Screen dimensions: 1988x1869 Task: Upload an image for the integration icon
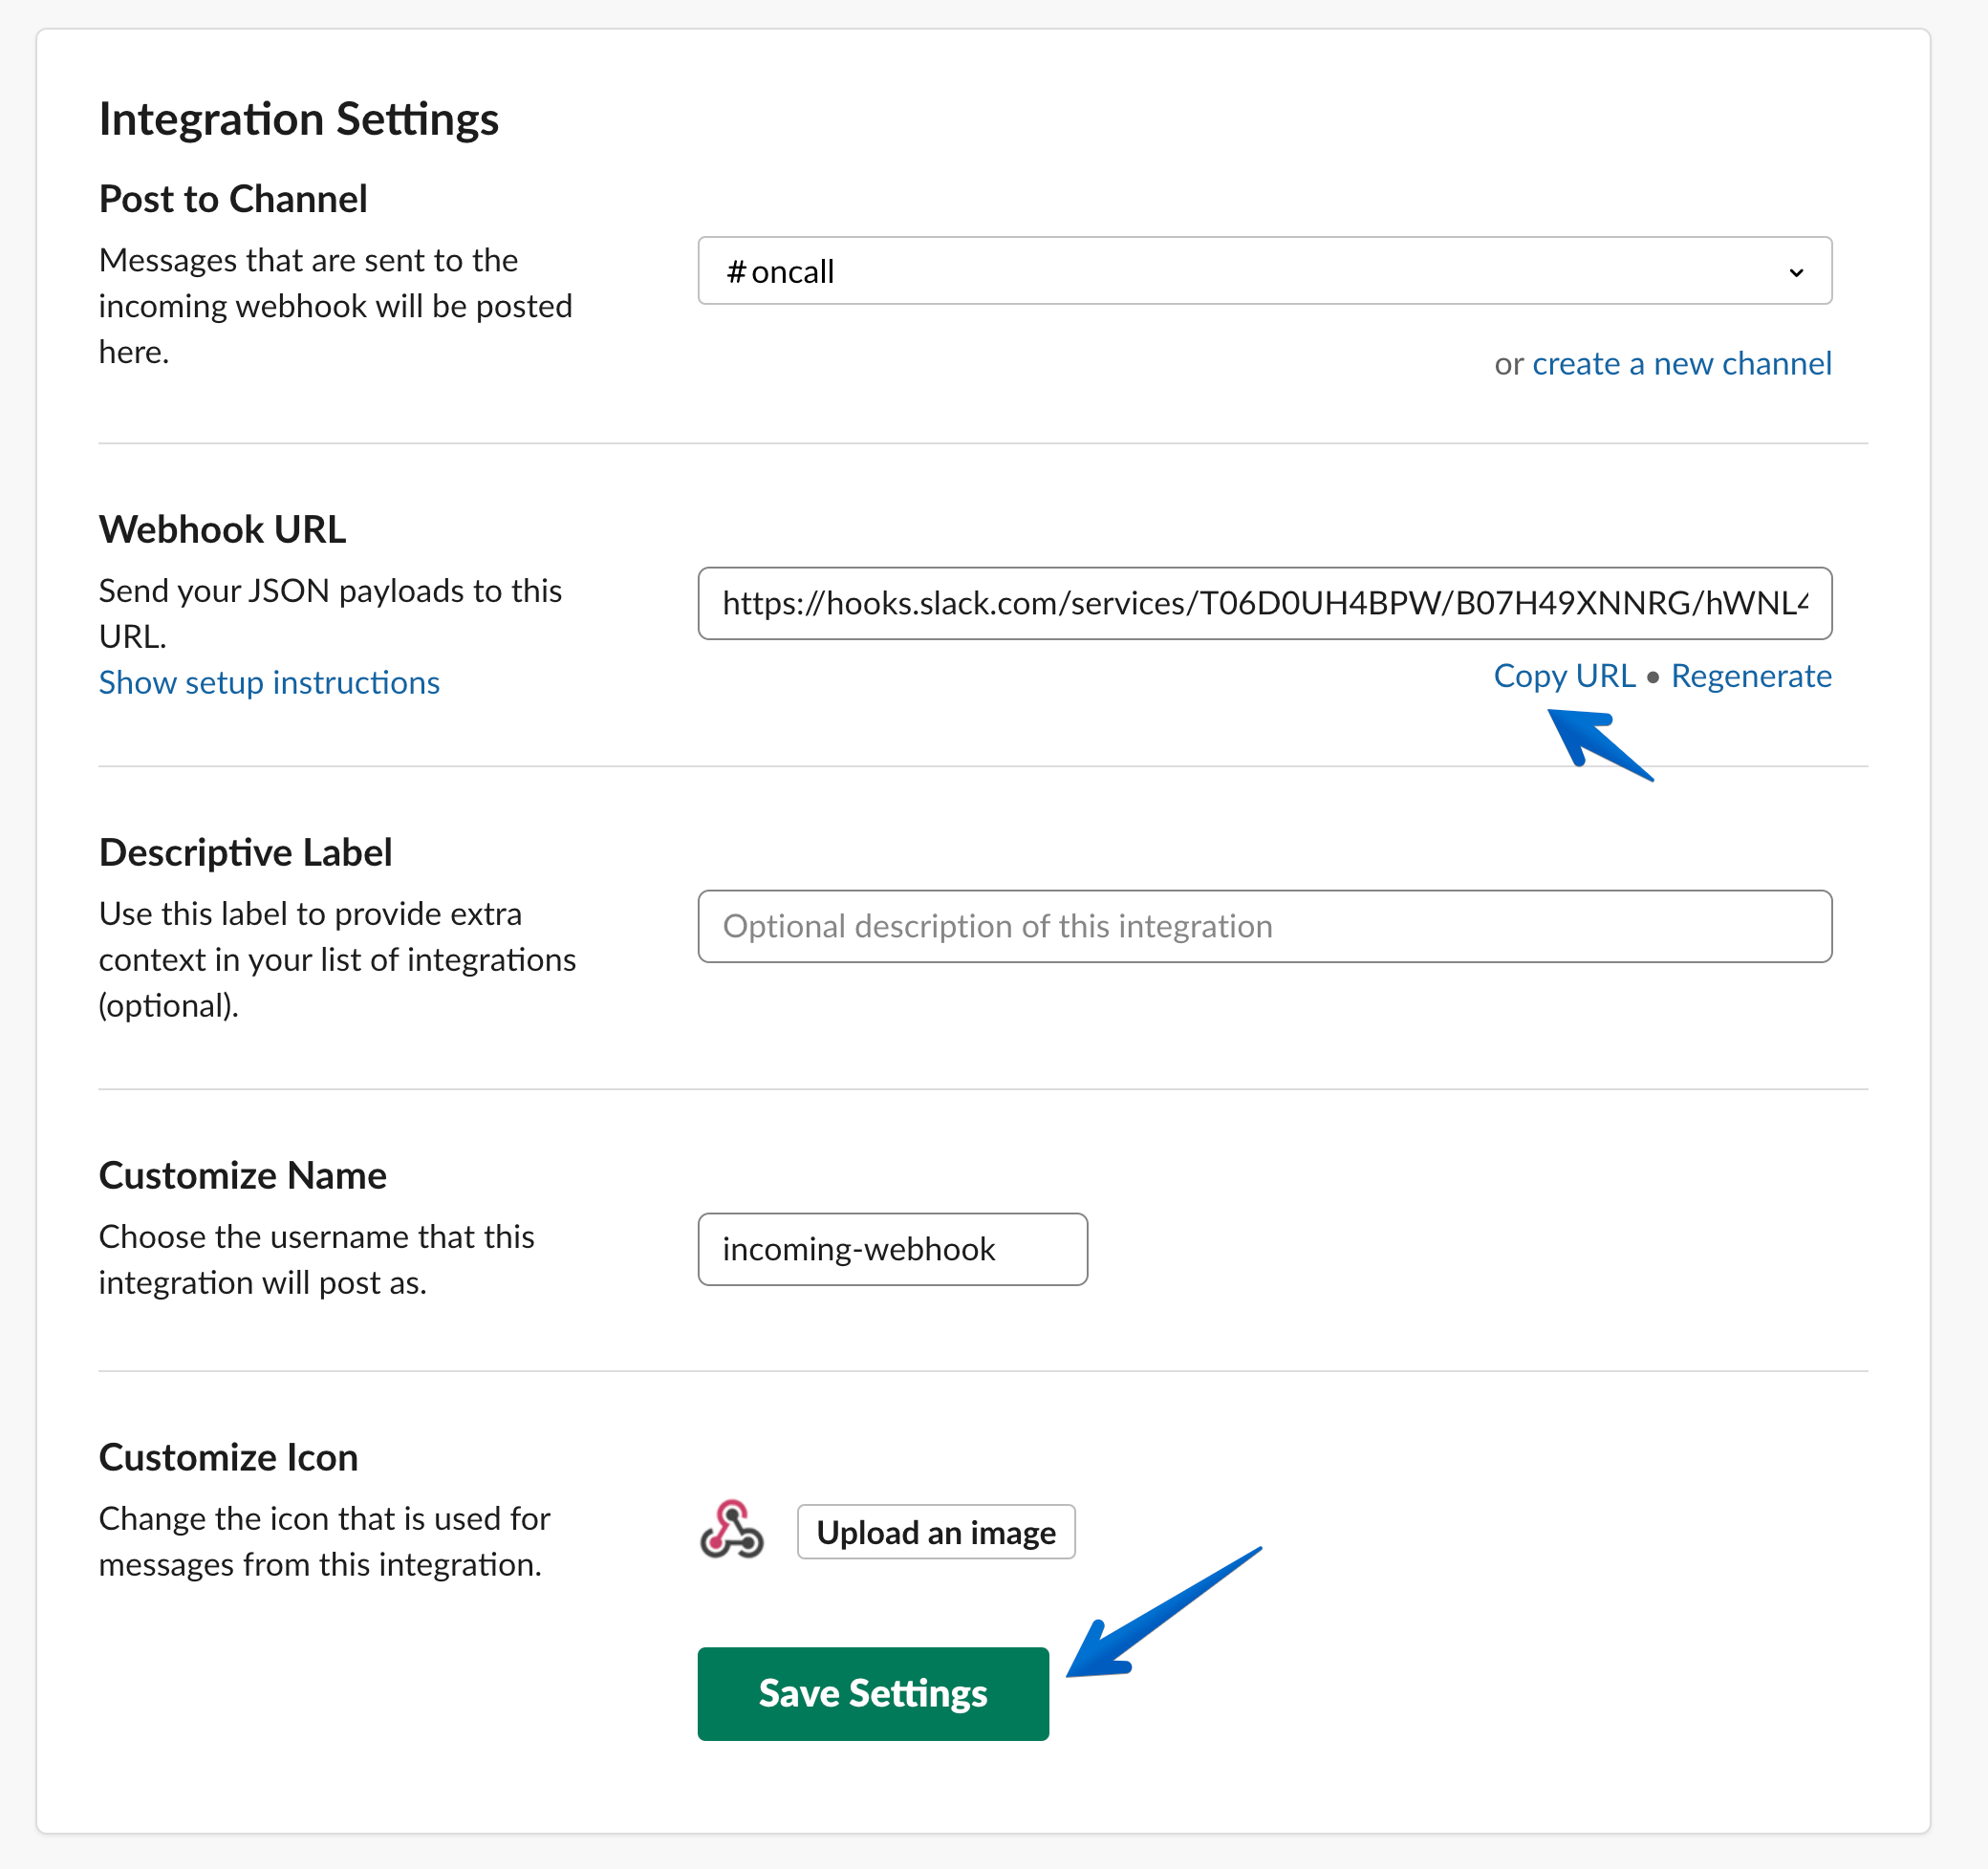coord(935,1532)
